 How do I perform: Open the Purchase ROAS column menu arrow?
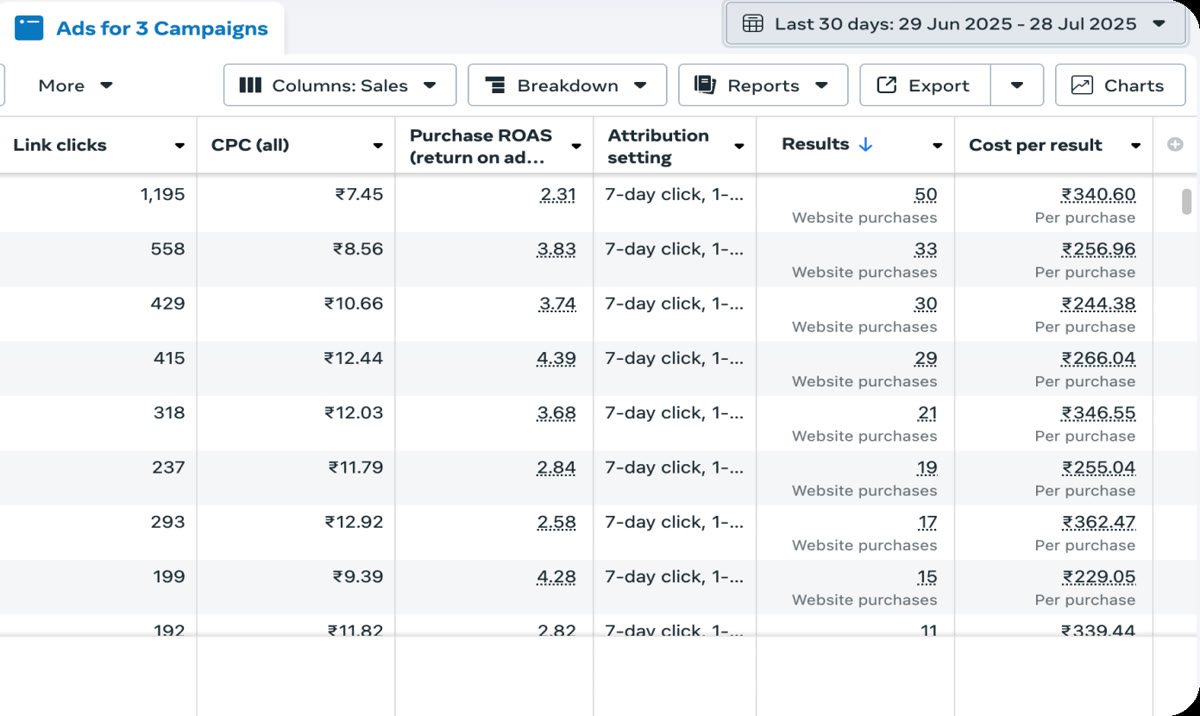576,146
